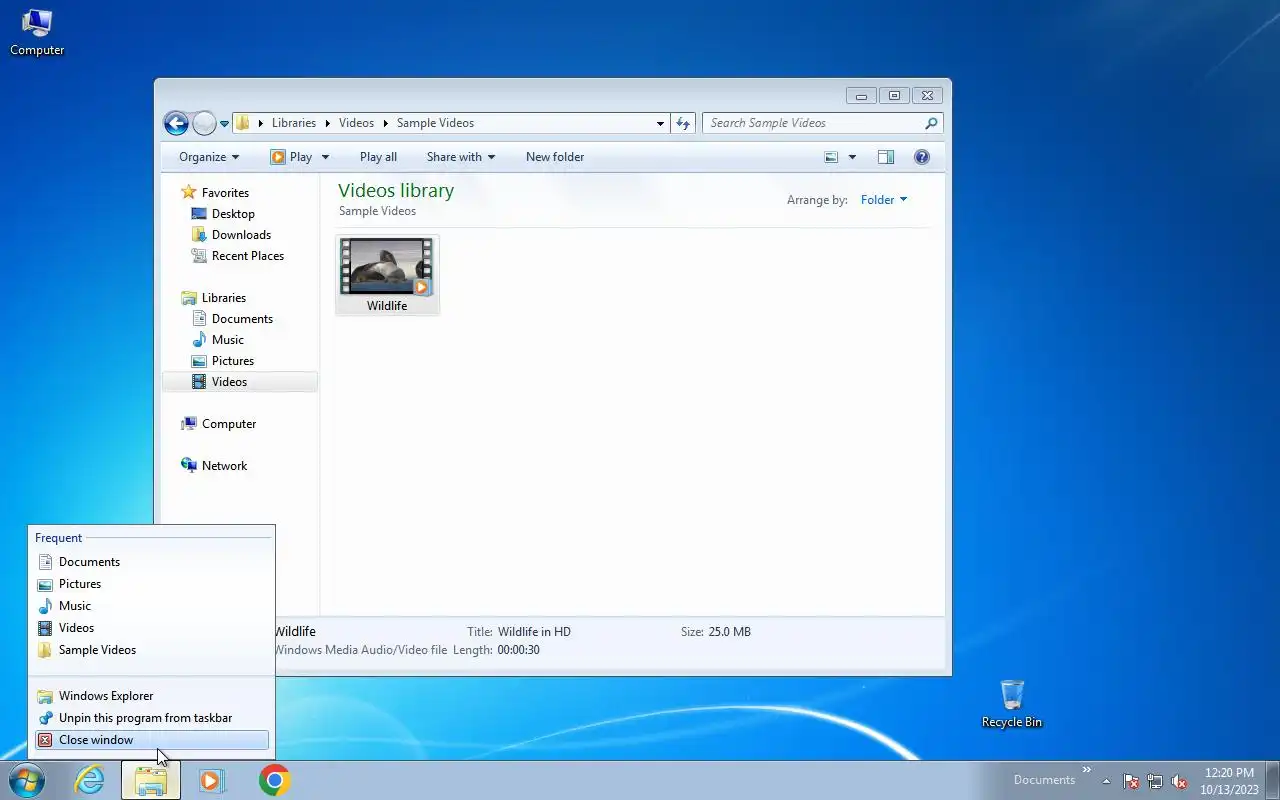Screen dimensions: 1280x800
Task: Open the Windows Start button
Action: [27, 780]
